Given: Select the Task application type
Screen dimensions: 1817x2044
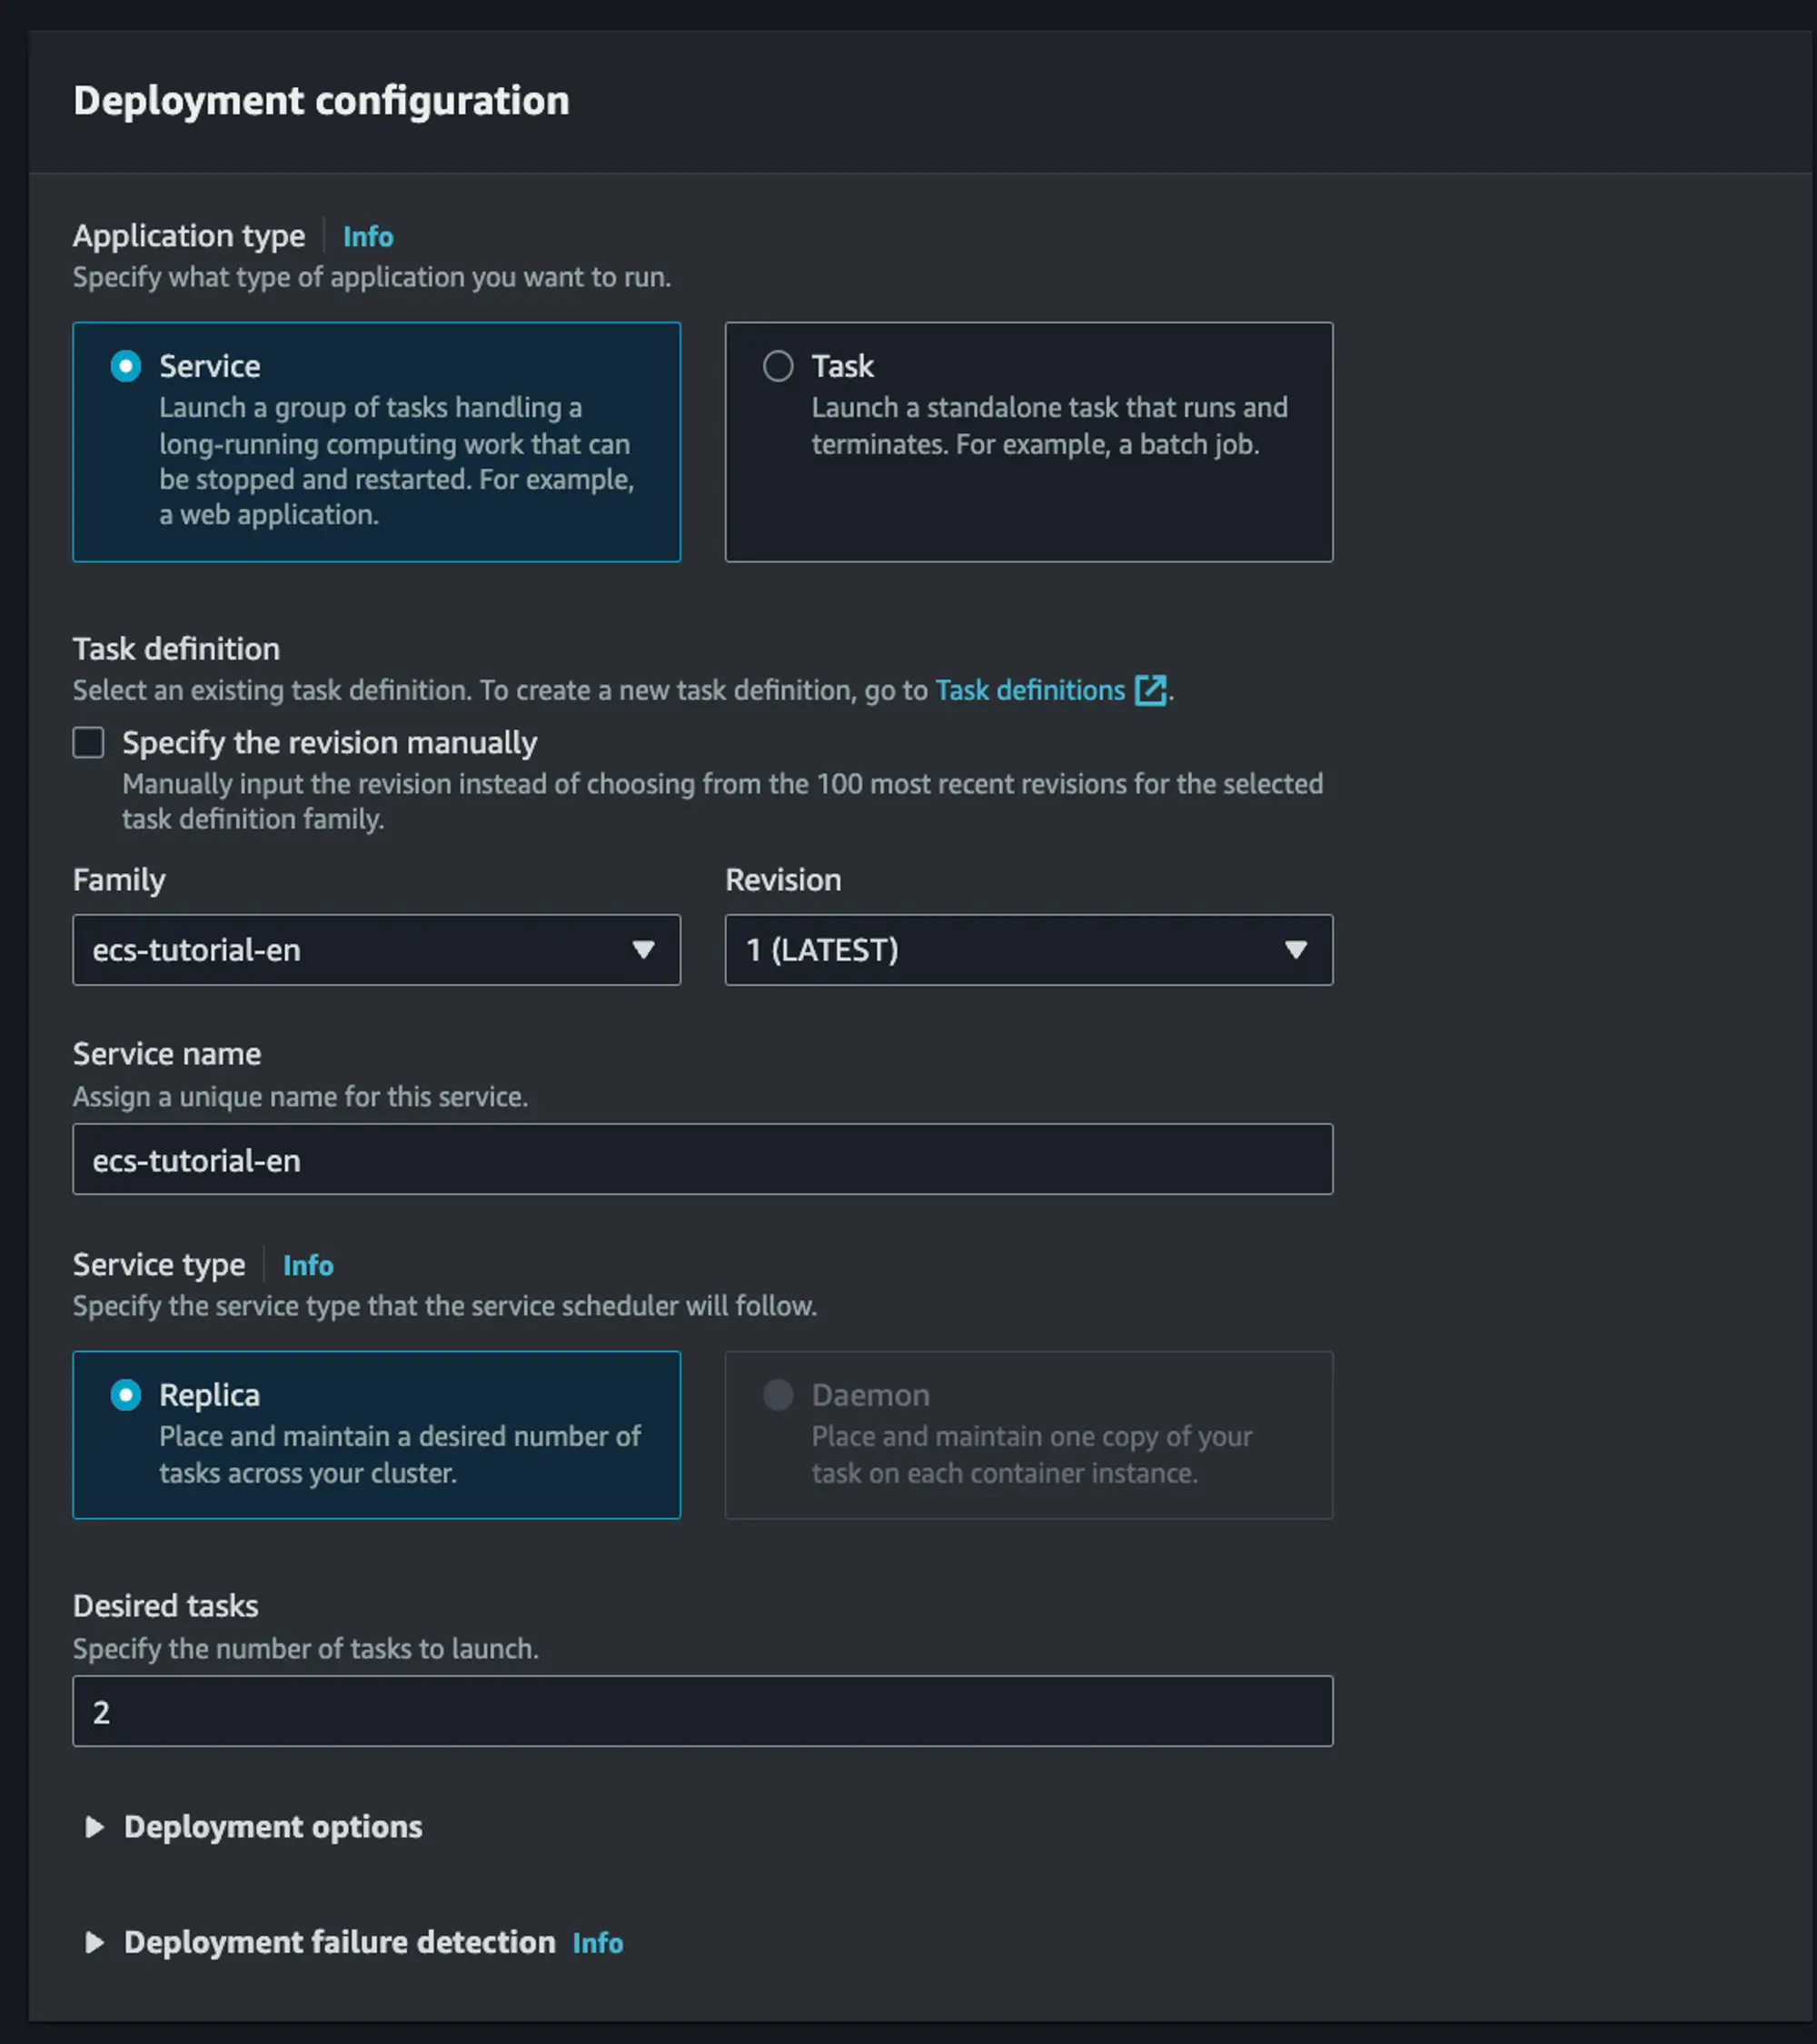Looking at the screenshot, I should click(778, 366).
